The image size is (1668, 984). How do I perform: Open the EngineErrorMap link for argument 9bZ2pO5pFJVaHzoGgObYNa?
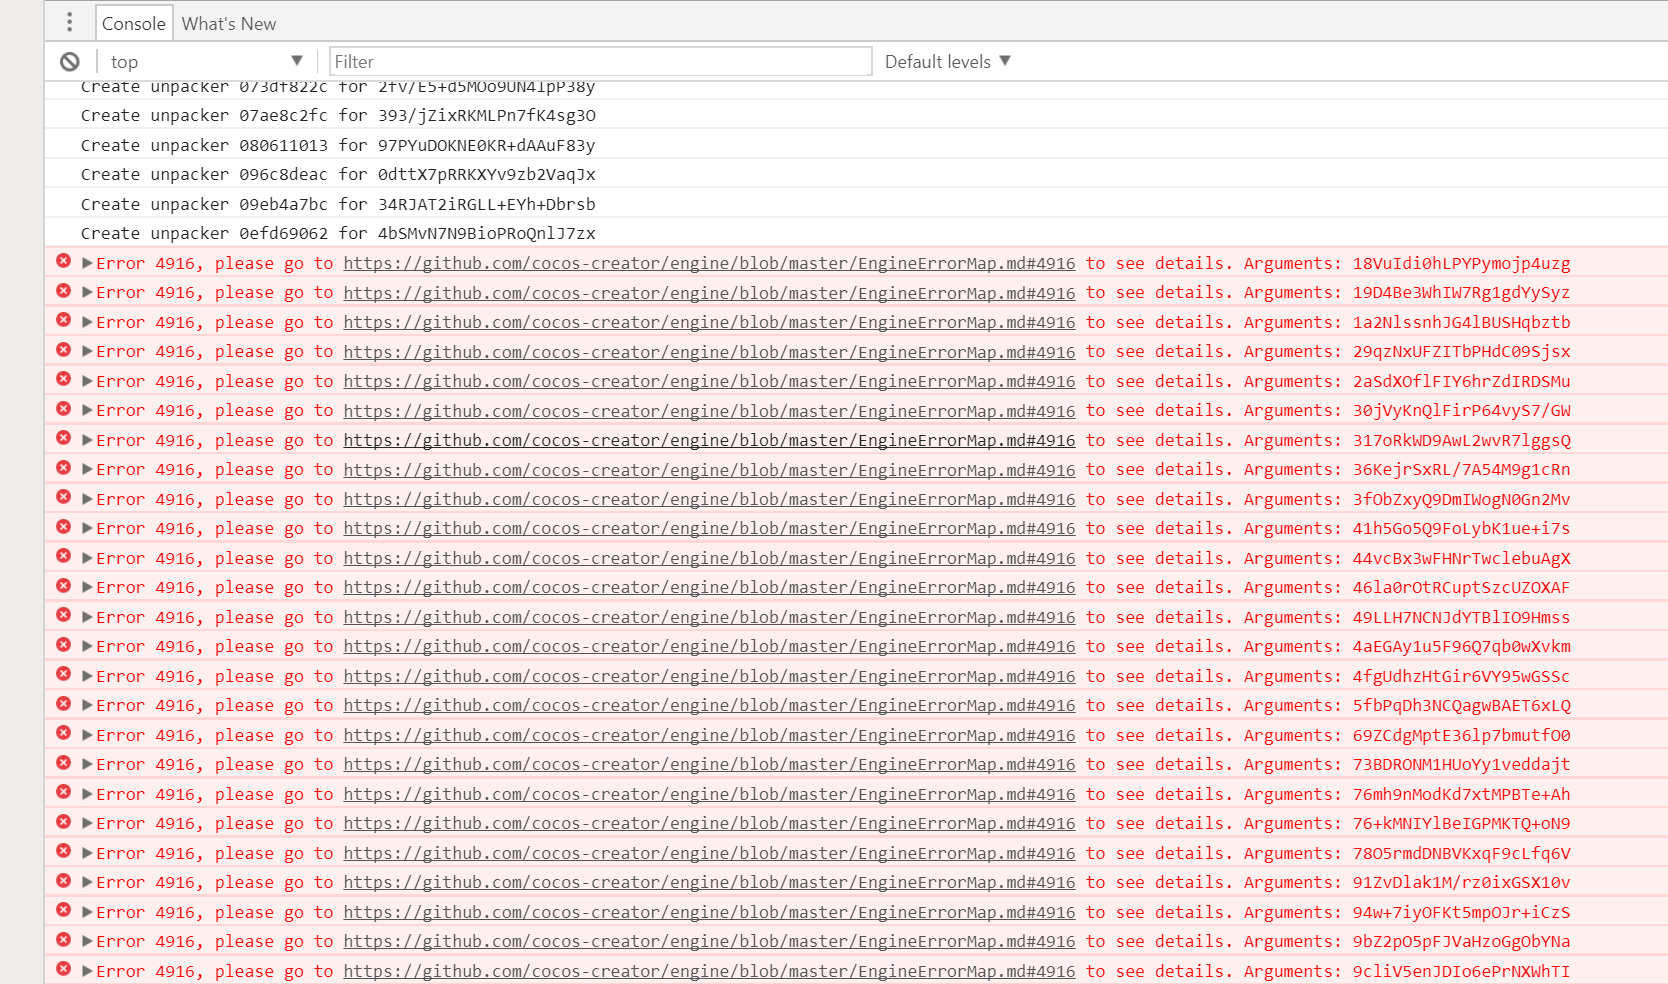coord(709,942)
